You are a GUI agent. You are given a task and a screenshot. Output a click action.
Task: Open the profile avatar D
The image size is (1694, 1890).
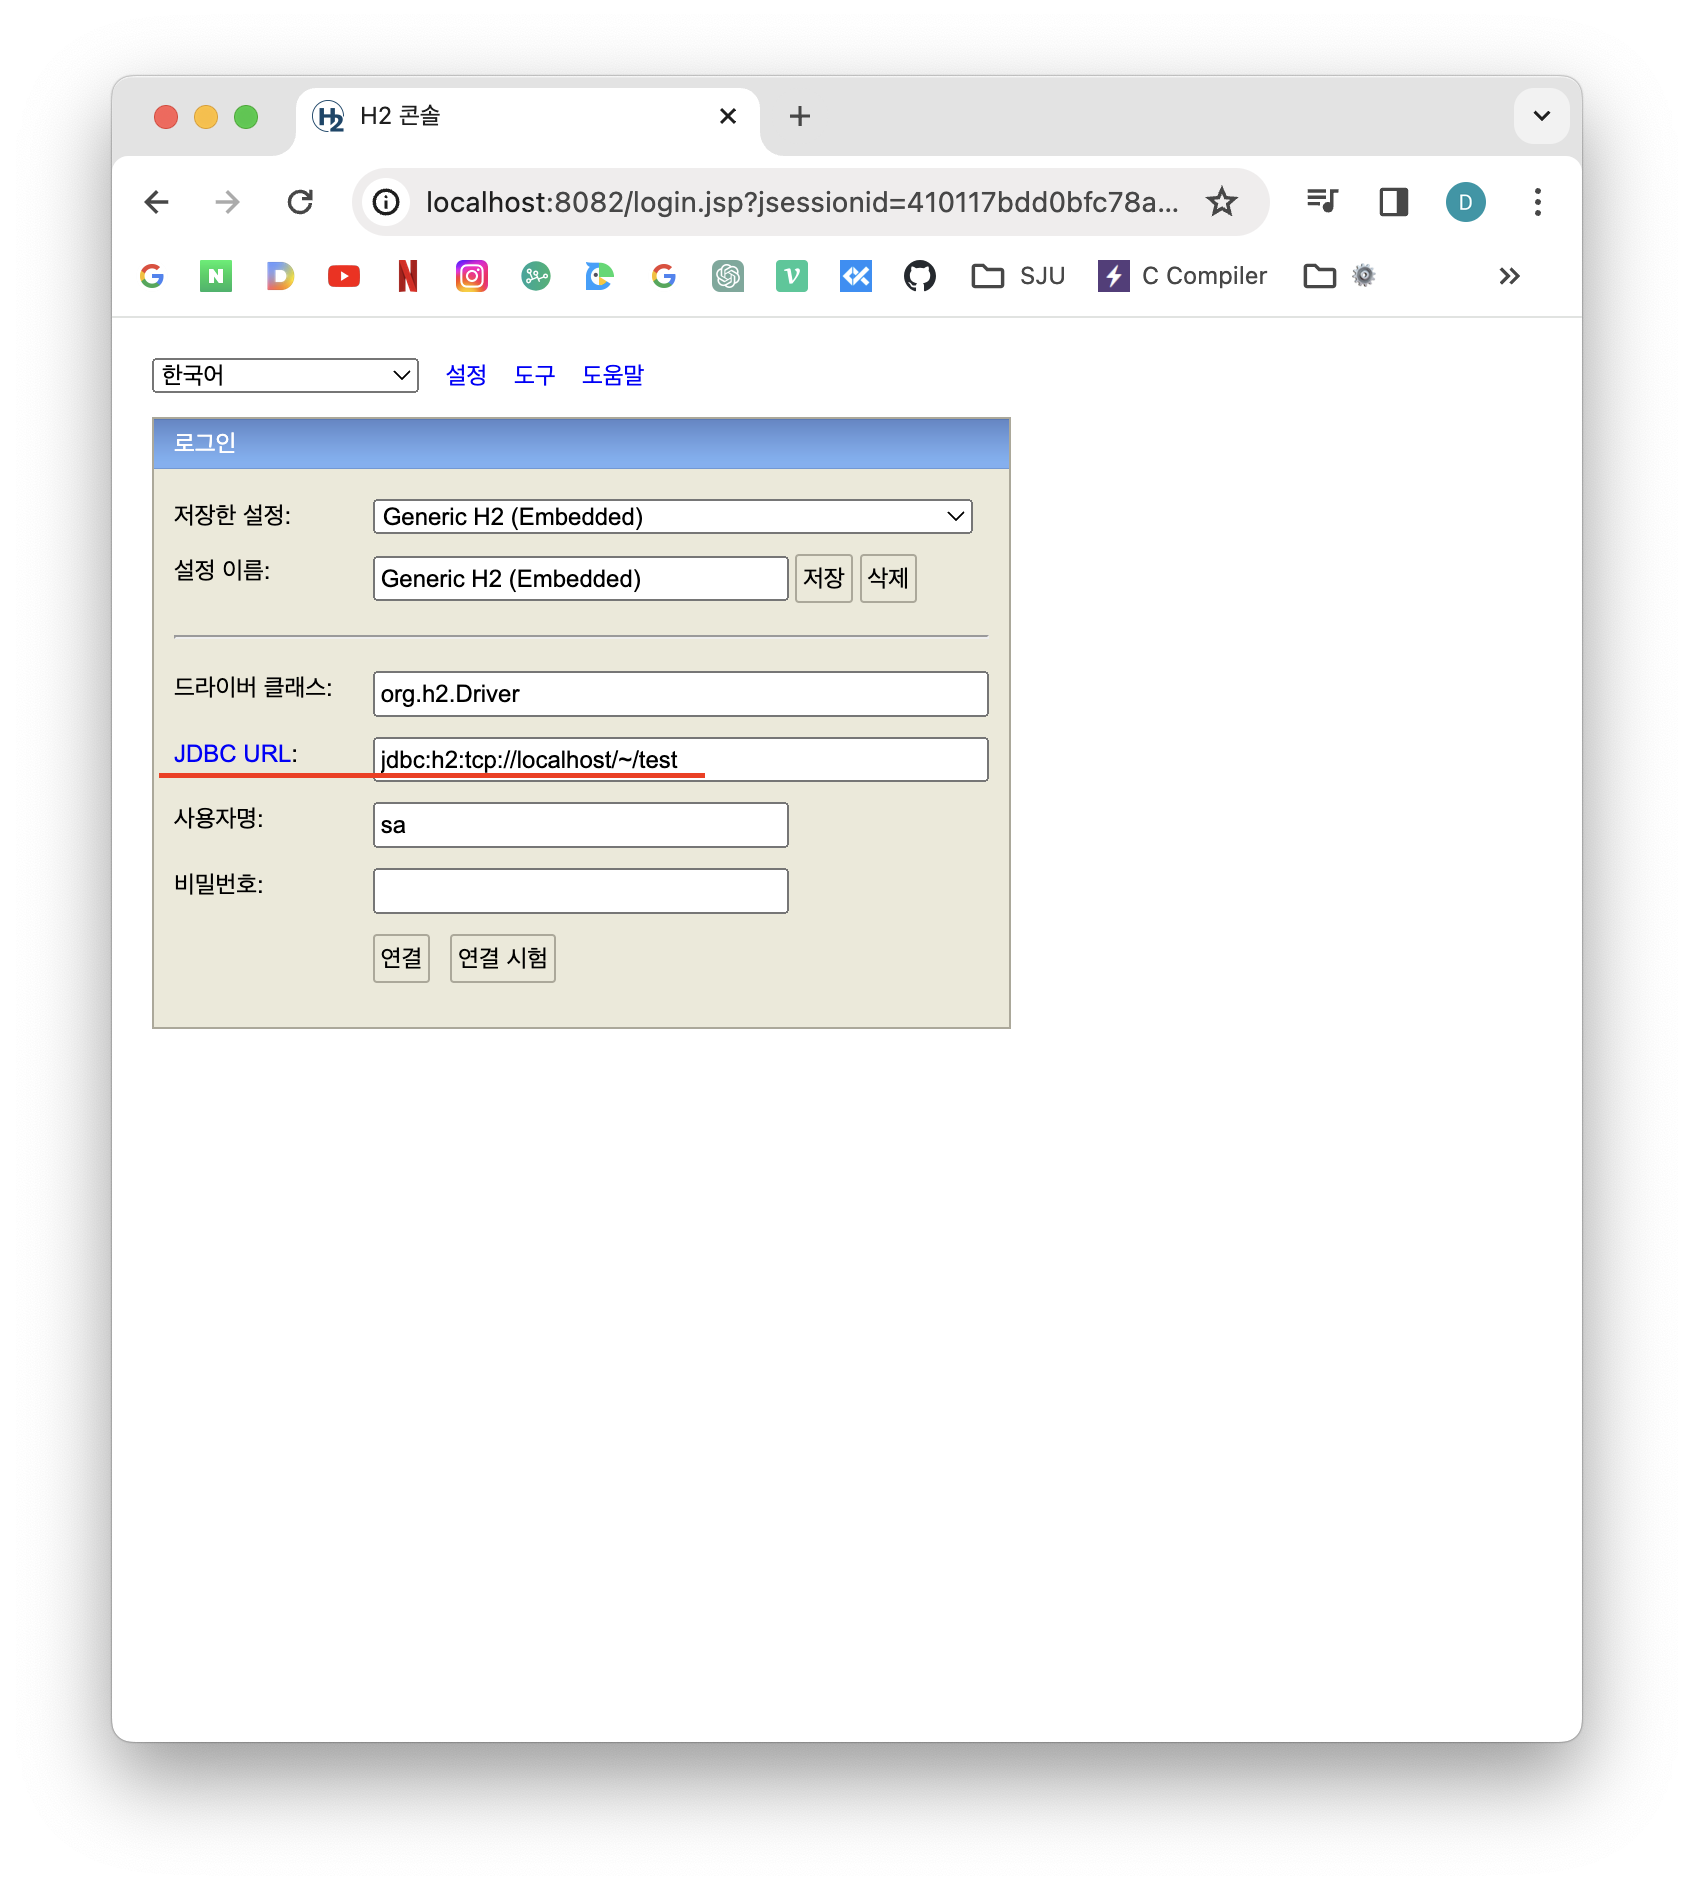pyautogui.click(x=1466, y=202)
